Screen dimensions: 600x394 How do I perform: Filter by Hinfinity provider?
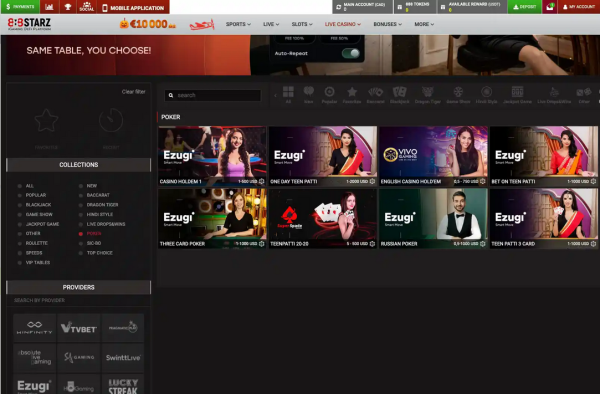click(34, 328)
